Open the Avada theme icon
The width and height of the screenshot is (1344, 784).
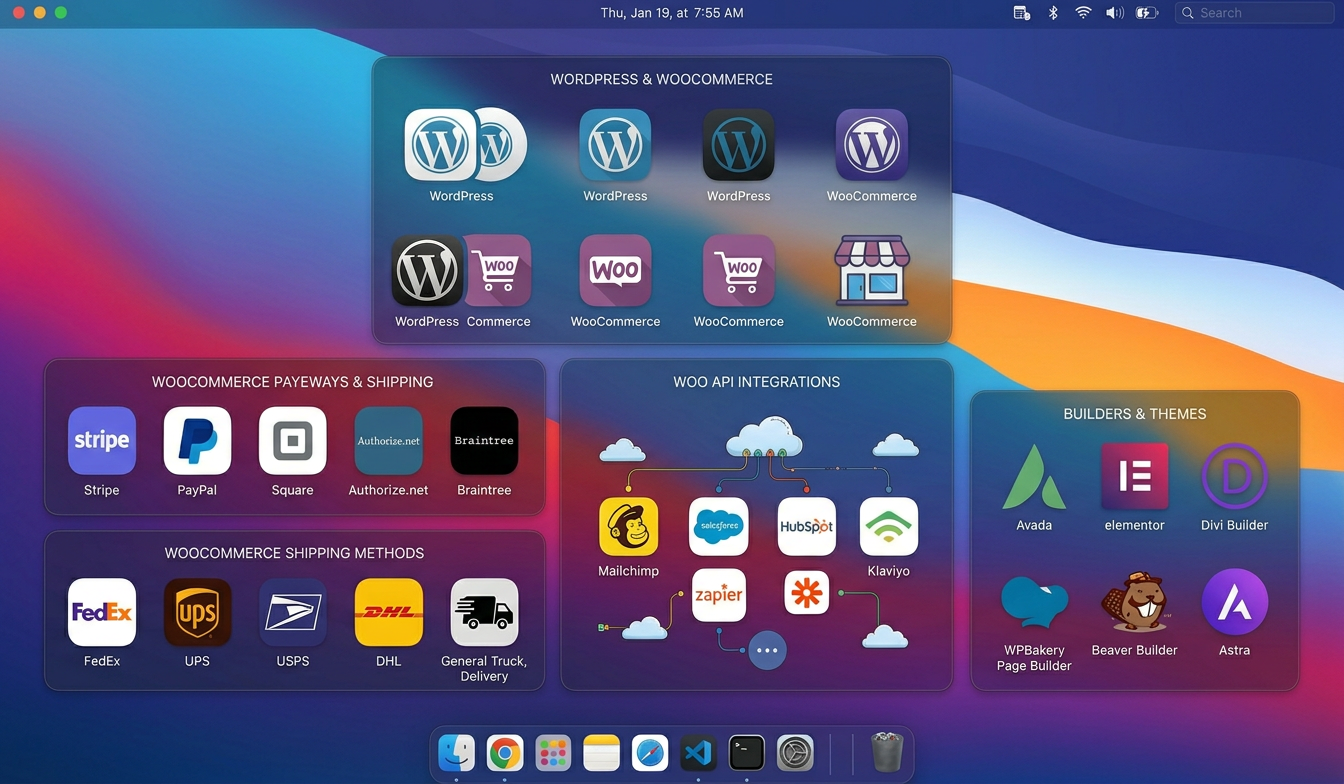(x=1034, y=477)
